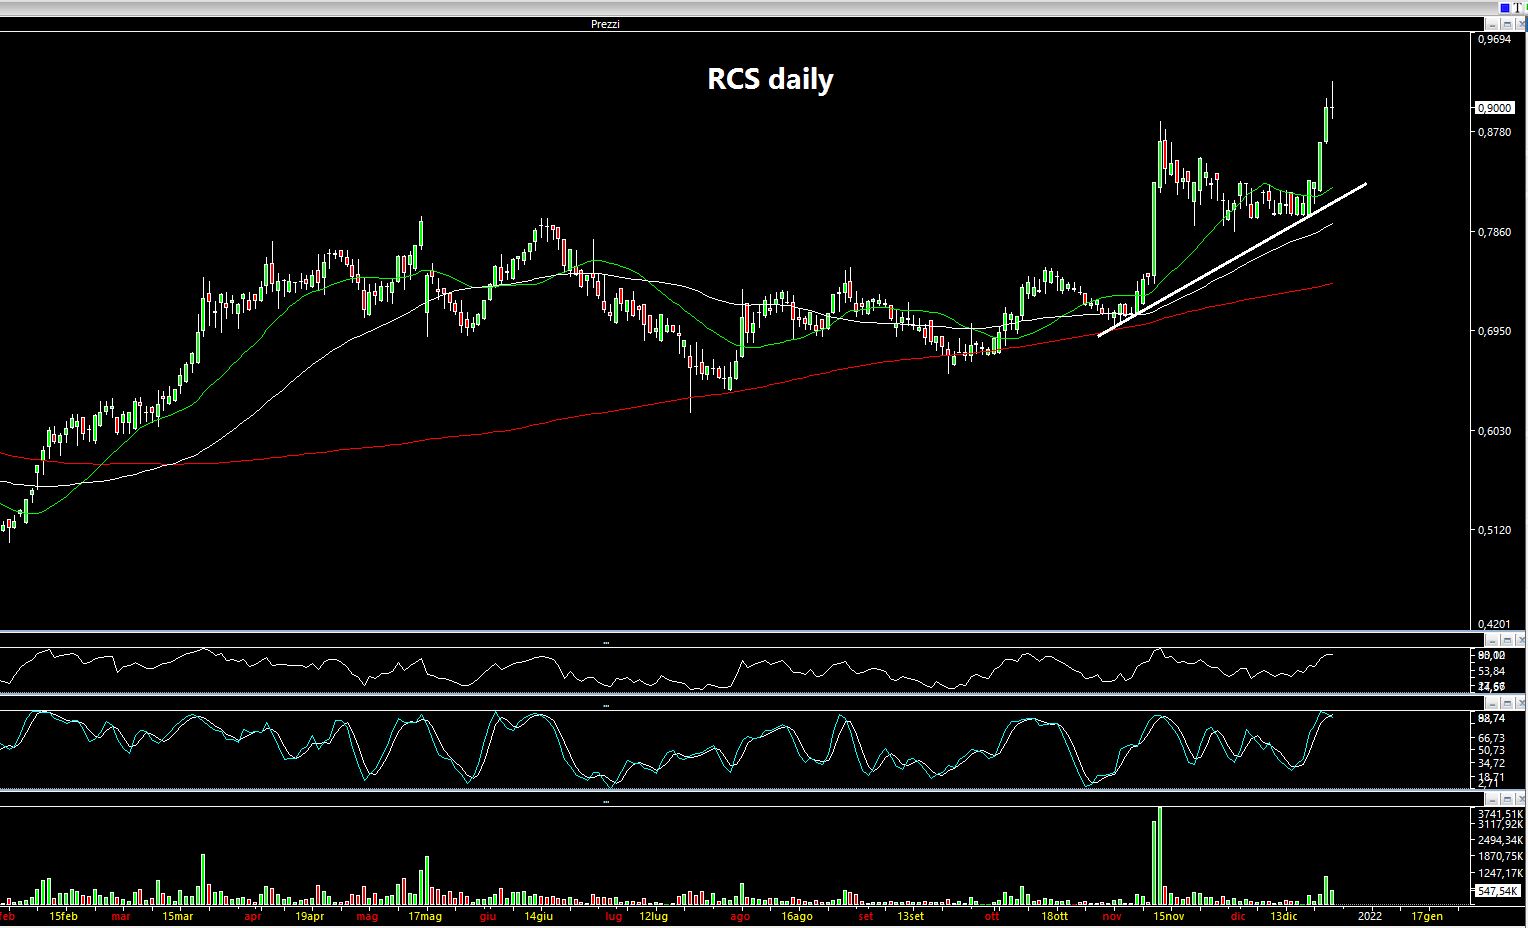The width and height of the screenshot is (1528, 928).
Task: Minimize the oscillator panel with 66,73 scale
Action: 1491,703
